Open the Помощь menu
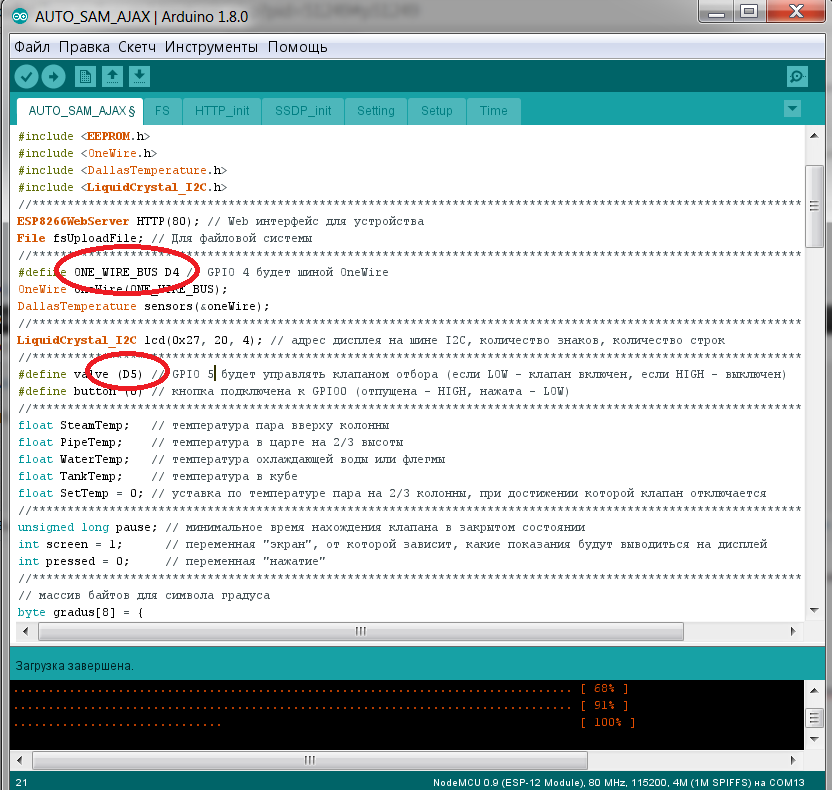The width and height of the screenshot is (832, 790). tap(297, 47)
